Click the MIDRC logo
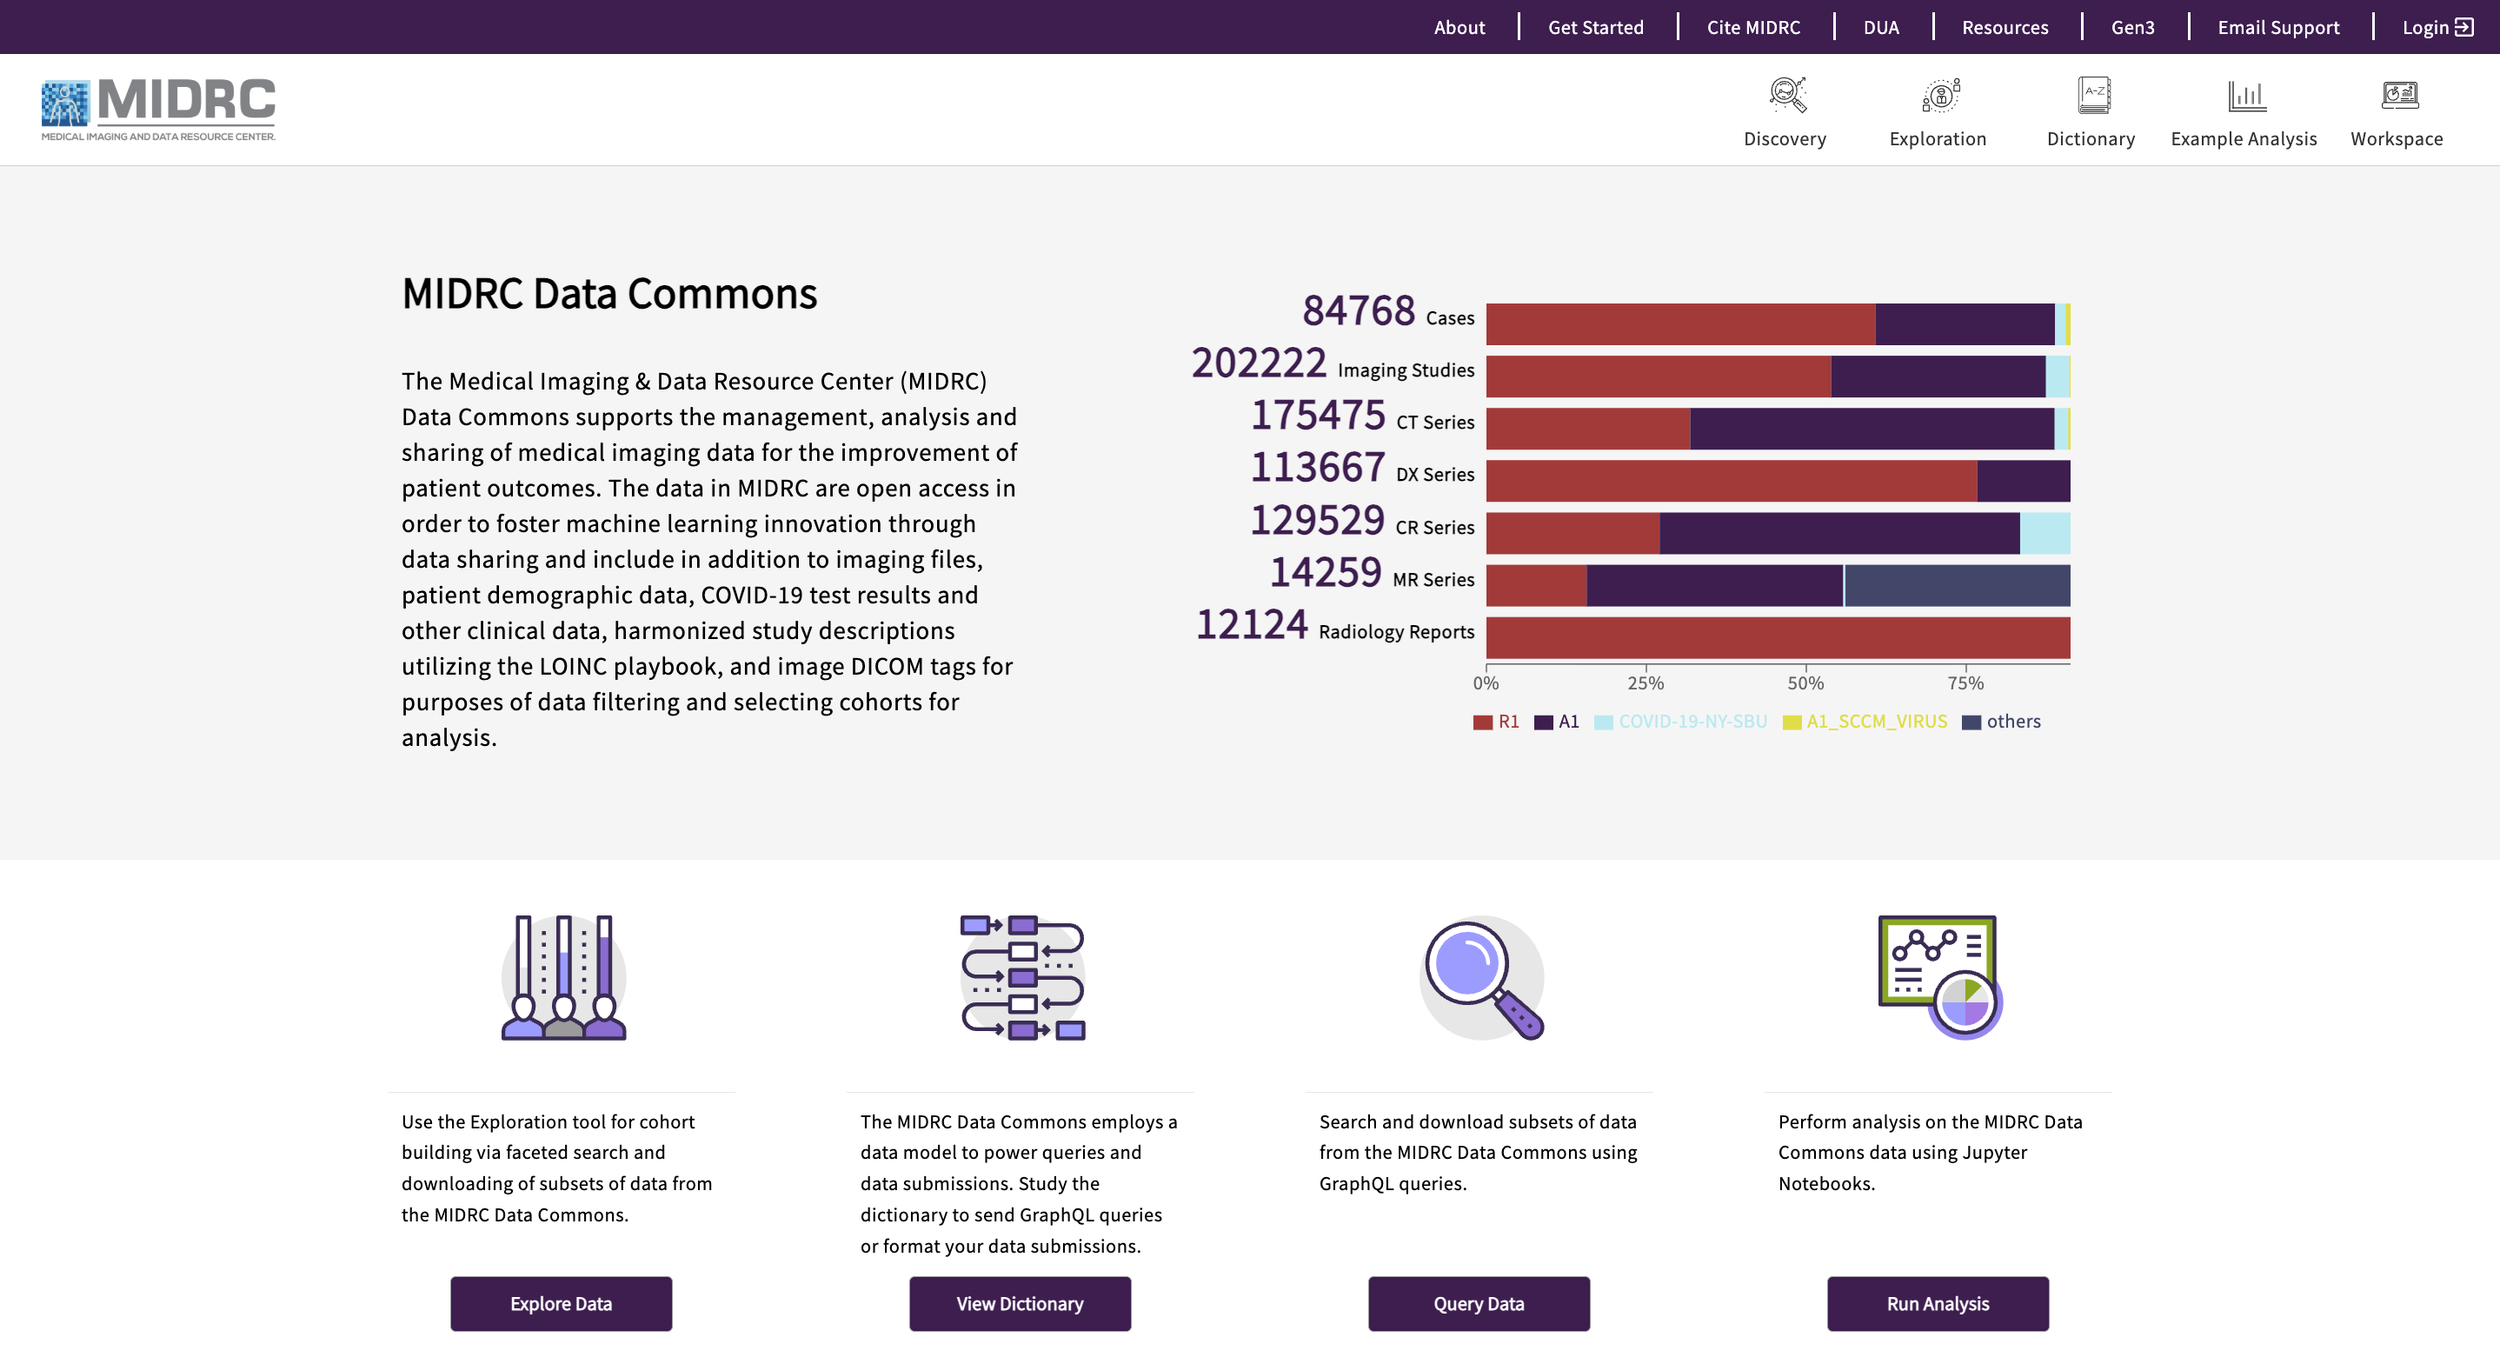 pyautogui.click(x=158, y=108)
